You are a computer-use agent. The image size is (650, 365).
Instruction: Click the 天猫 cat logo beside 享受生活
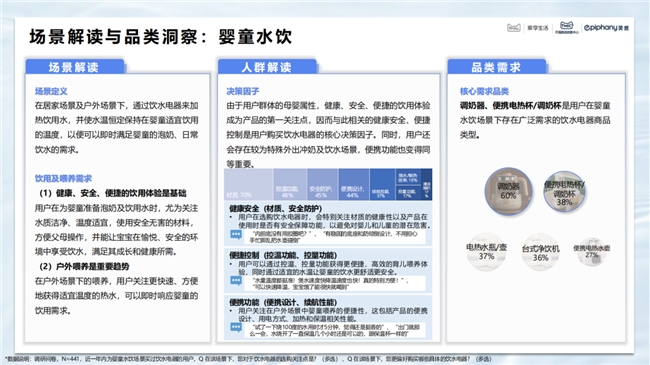pos(514,28)
